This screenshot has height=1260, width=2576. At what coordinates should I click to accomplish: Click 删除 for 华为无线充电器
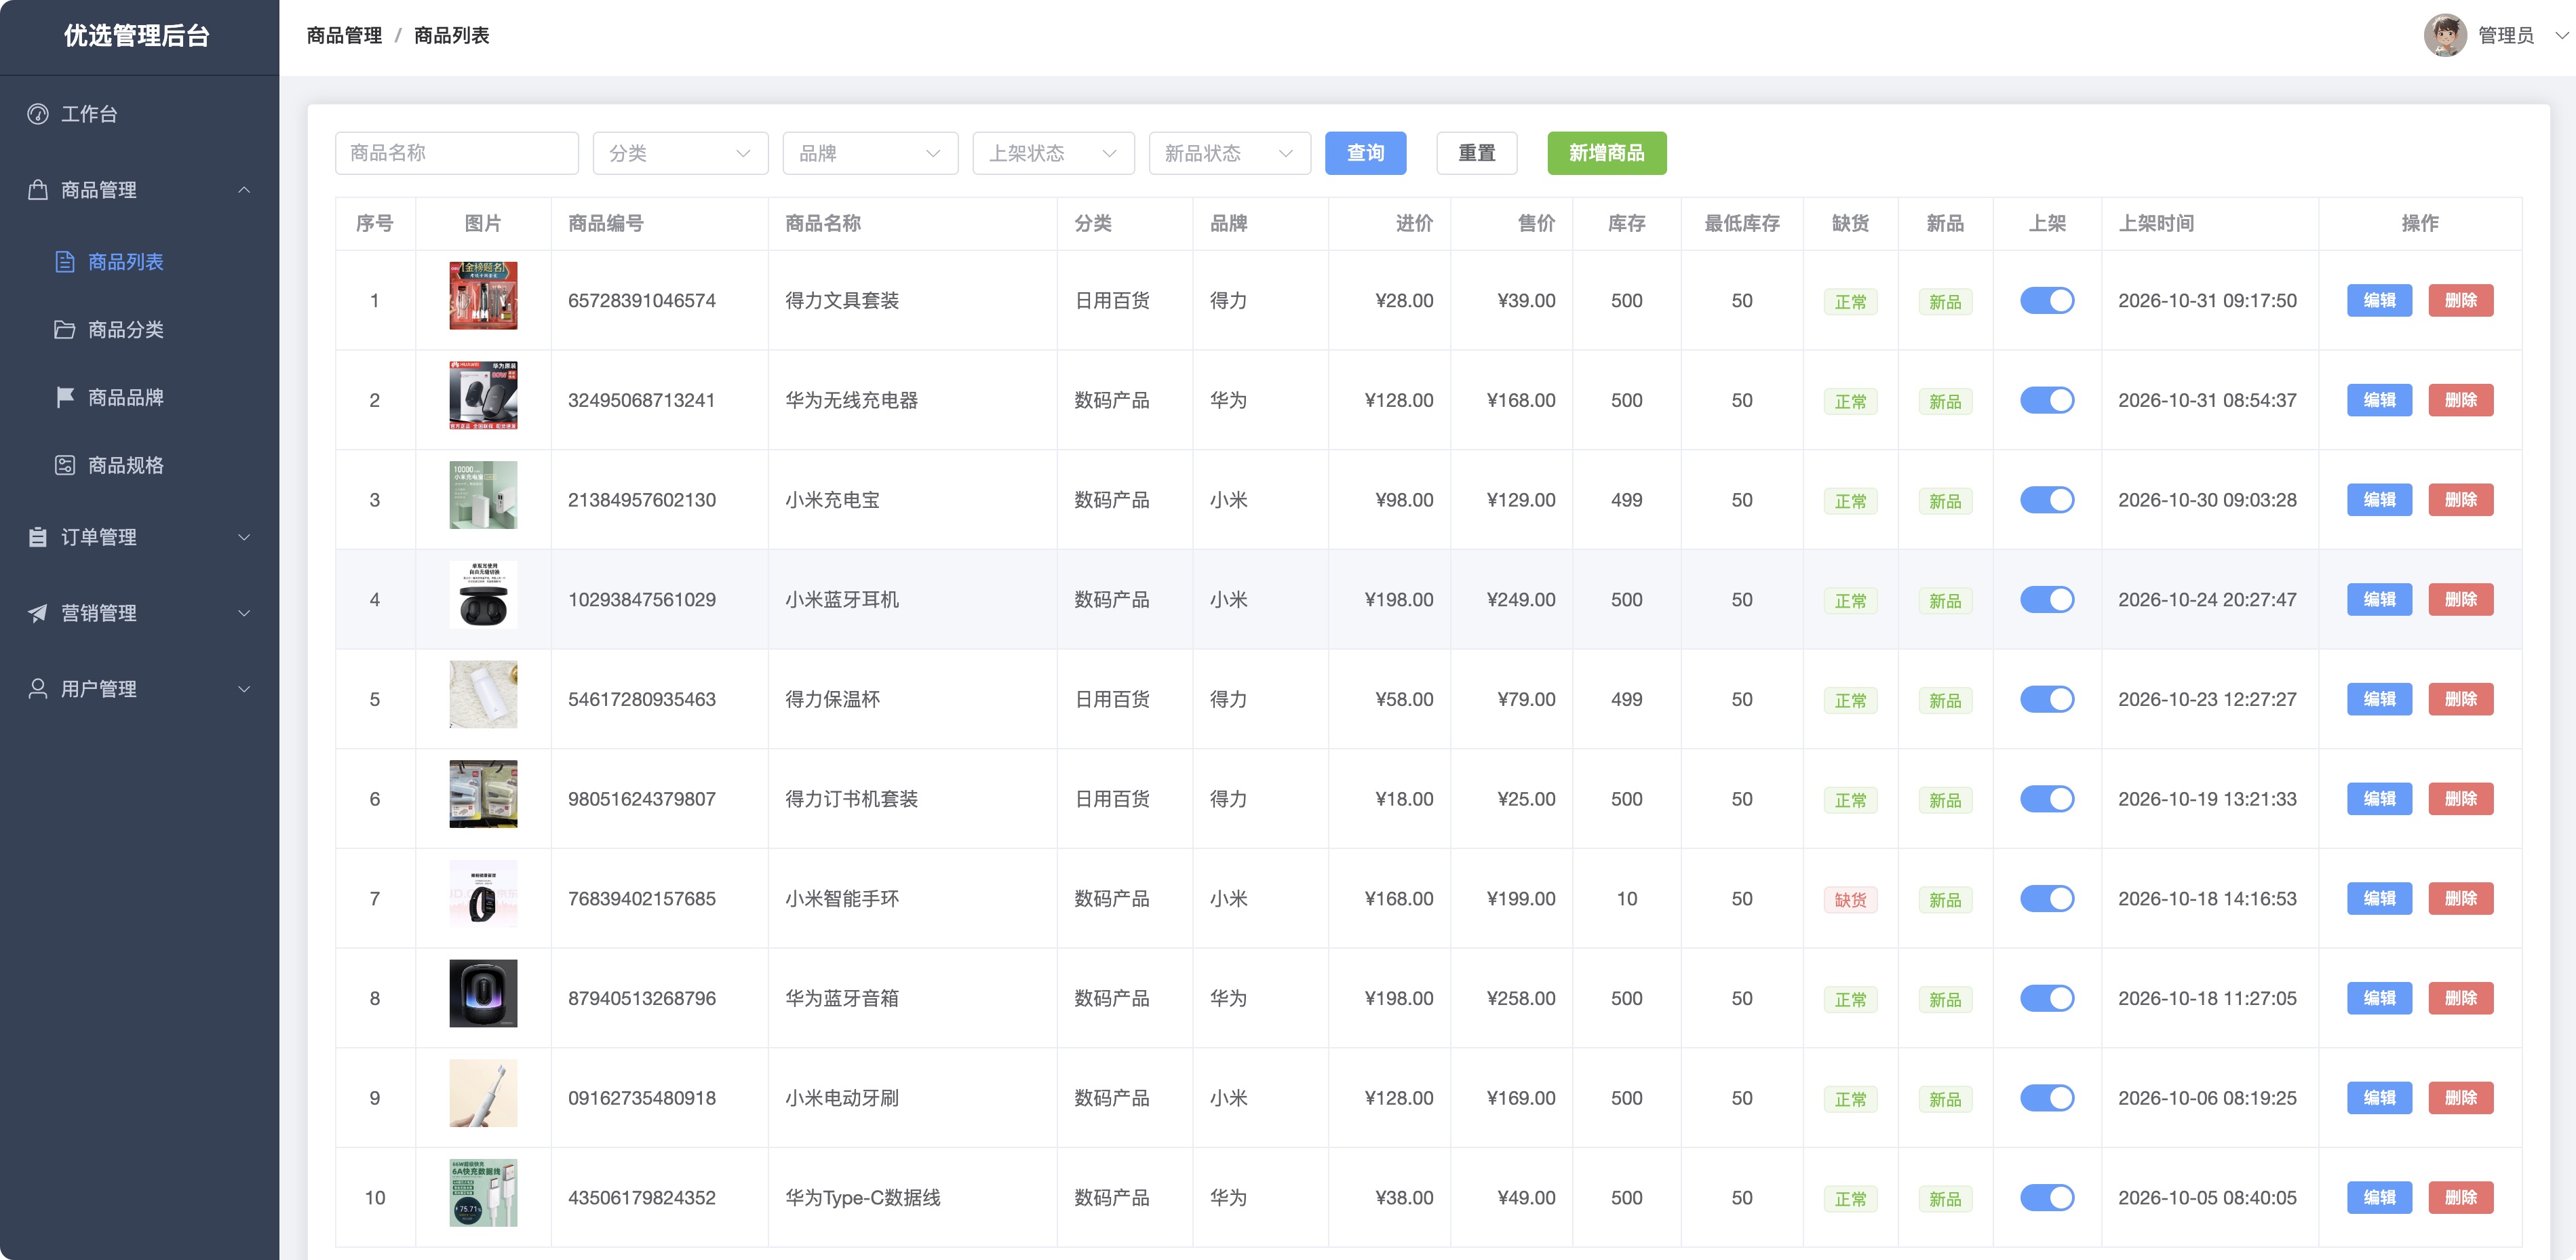(x=2460, y=401)
